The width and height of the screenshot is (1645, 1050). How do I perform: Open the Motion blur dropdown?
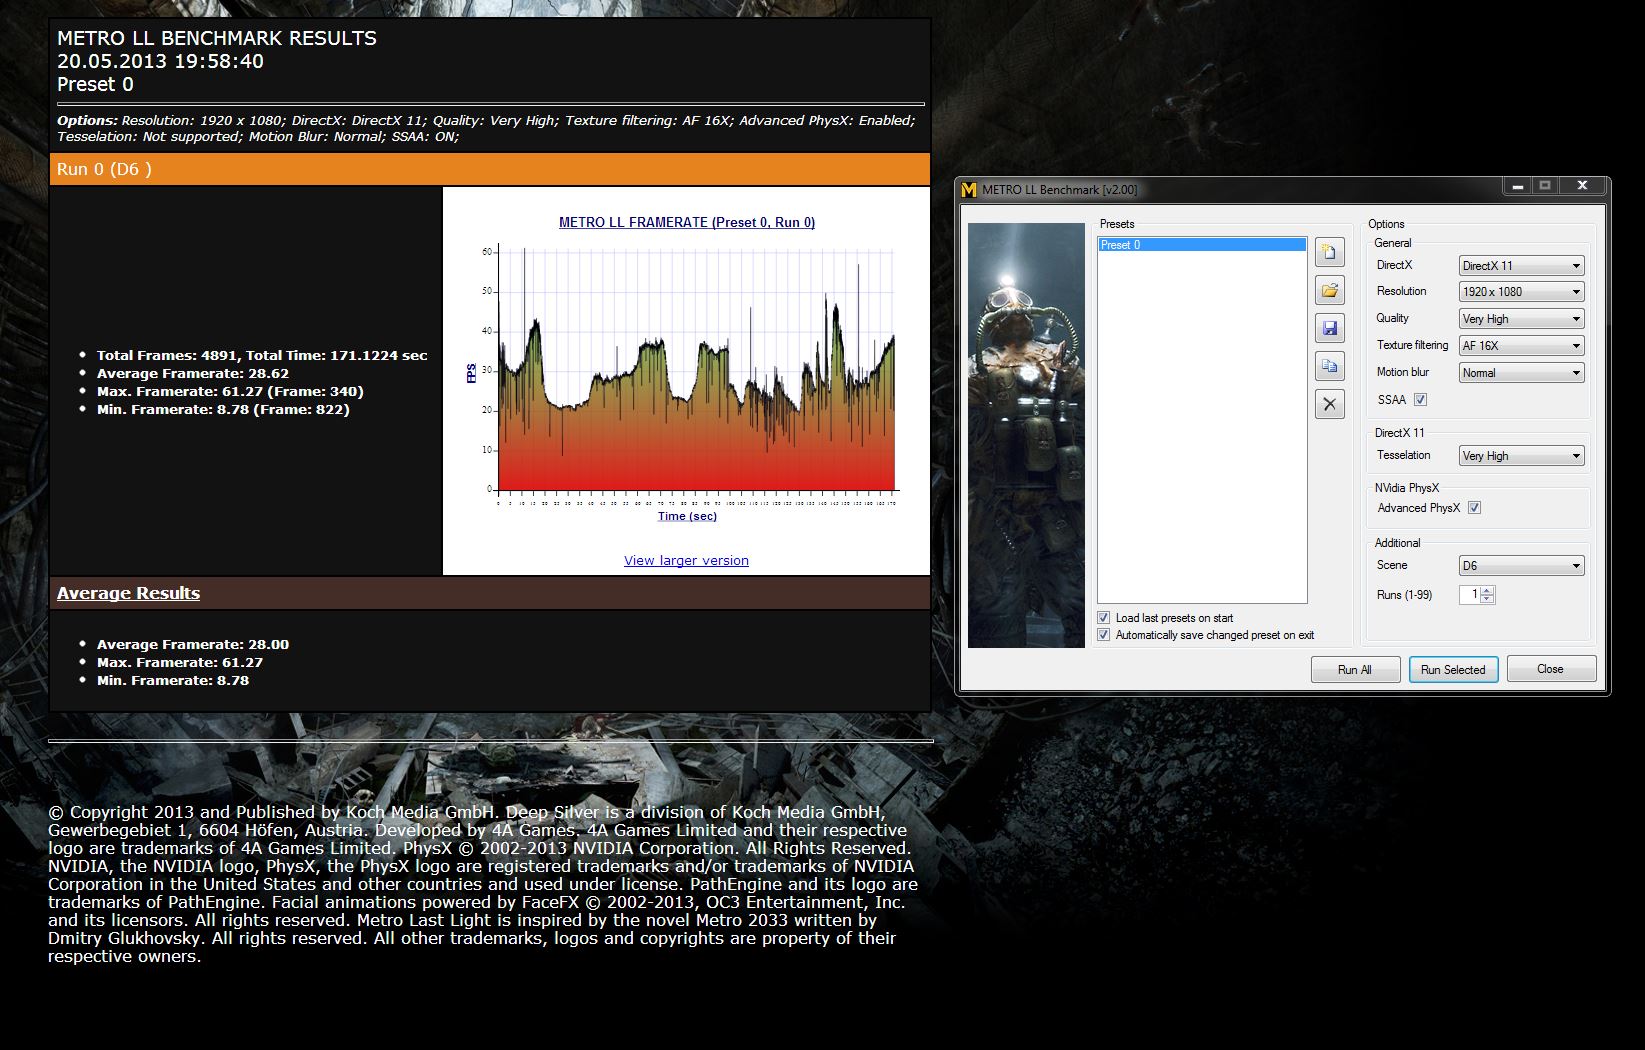[x=1521, y=373]
